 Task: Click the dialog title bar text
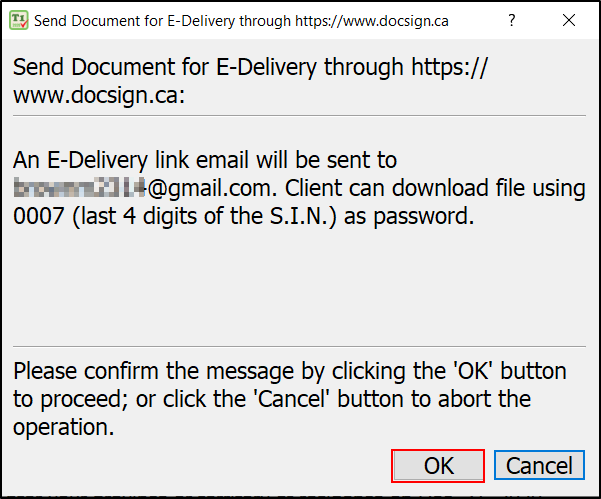(241, 21)
